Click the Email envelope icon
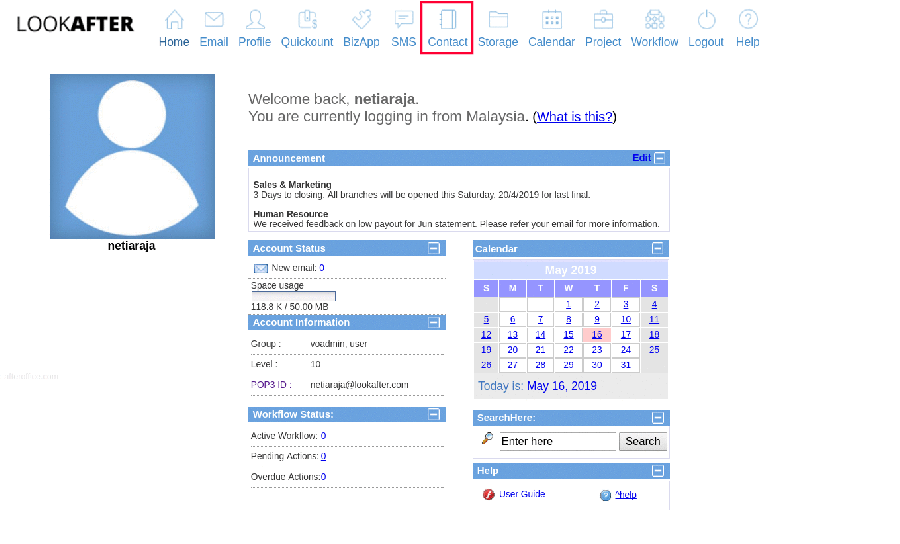 [214, 19]
